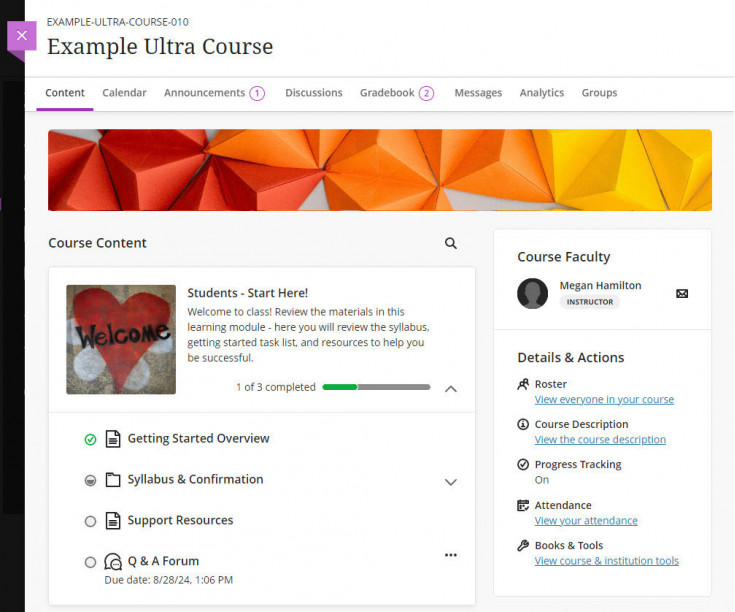Click the discussion icon beside Q & A Forum

(113, 561)
